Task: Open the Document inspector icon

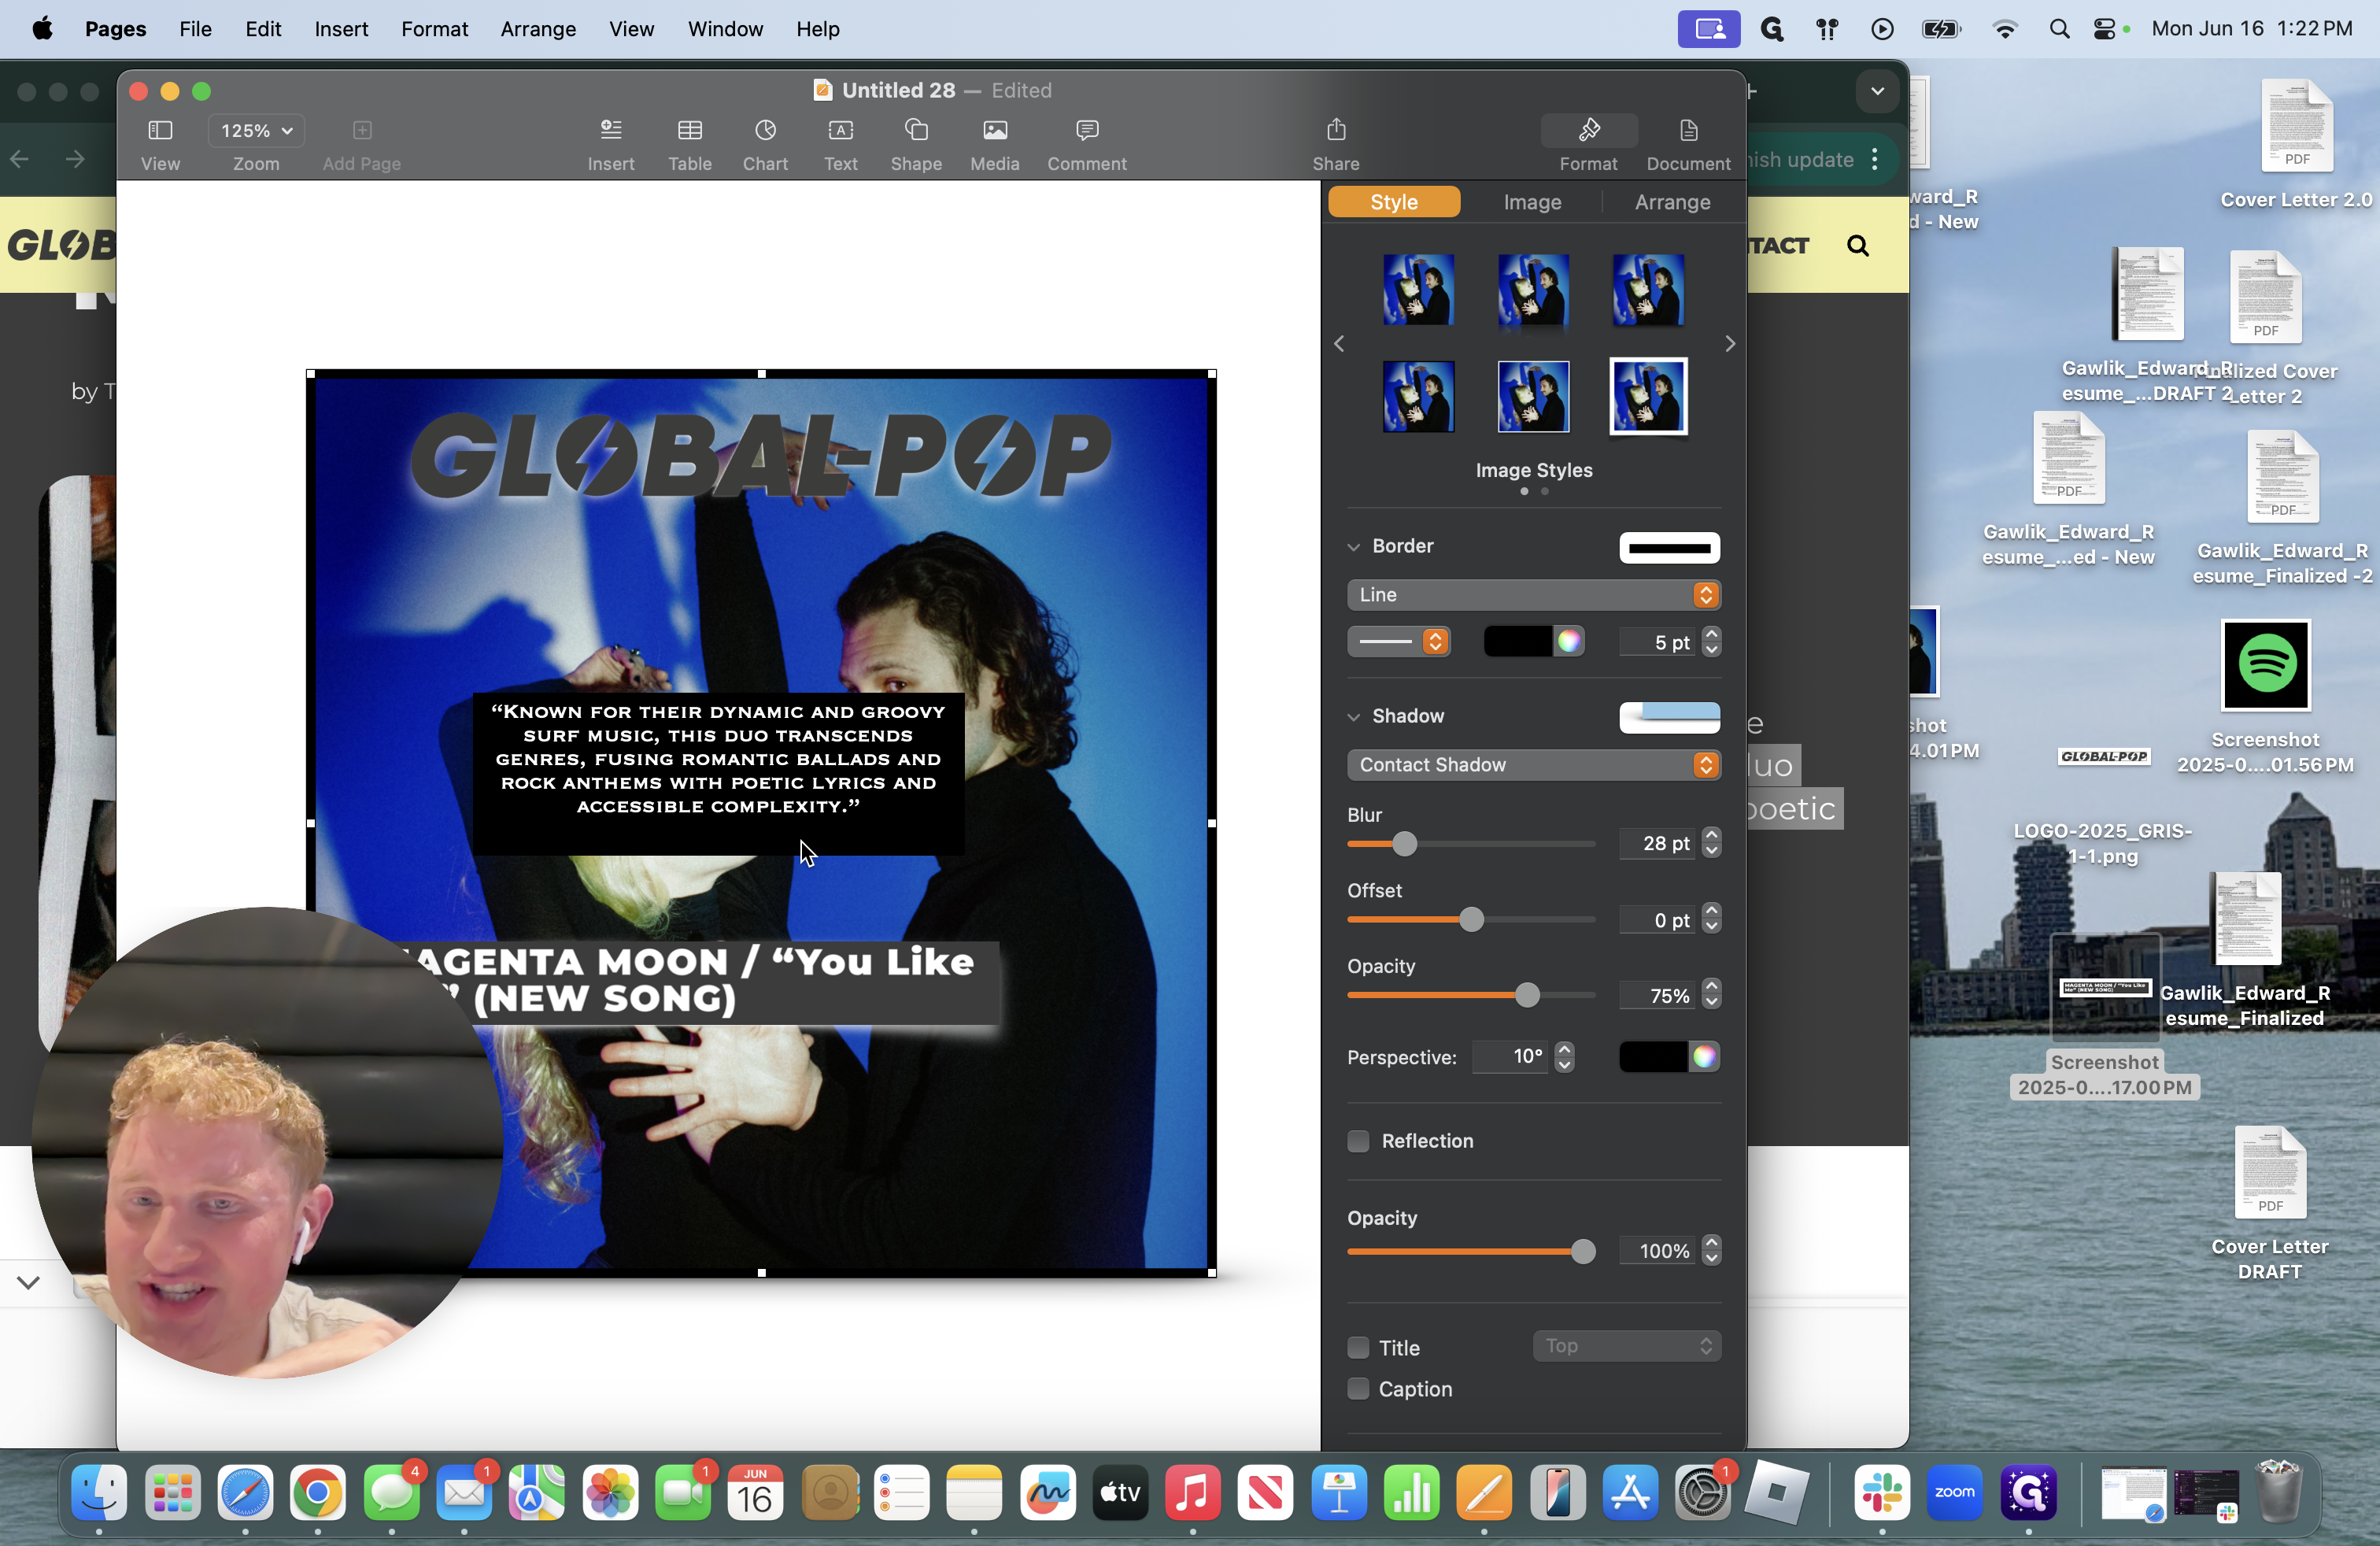Action: point(1688,131)
